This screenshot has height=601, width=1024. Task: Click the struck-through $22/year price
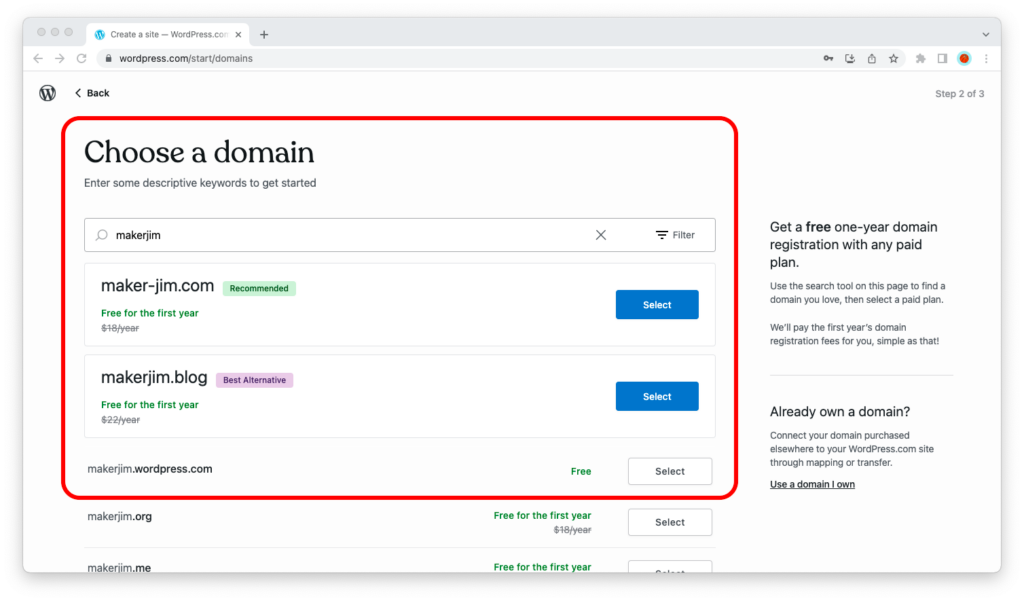pyautogui.click(x=120, y=420)
